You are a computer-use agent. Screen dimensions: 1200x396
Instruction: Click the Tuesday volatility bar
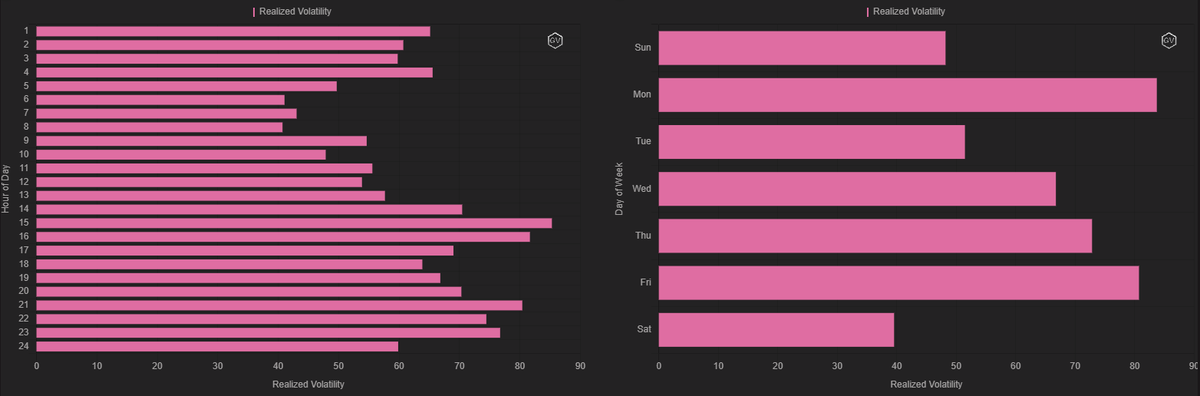point(811,141)
